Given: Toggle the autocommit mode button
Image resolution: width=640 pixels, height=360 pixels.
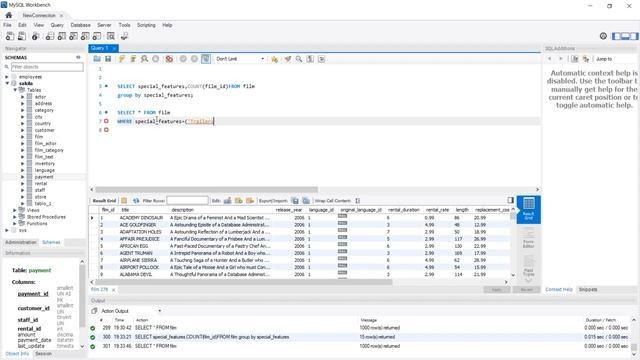Looking at the screenshot, I should (206, 59).
